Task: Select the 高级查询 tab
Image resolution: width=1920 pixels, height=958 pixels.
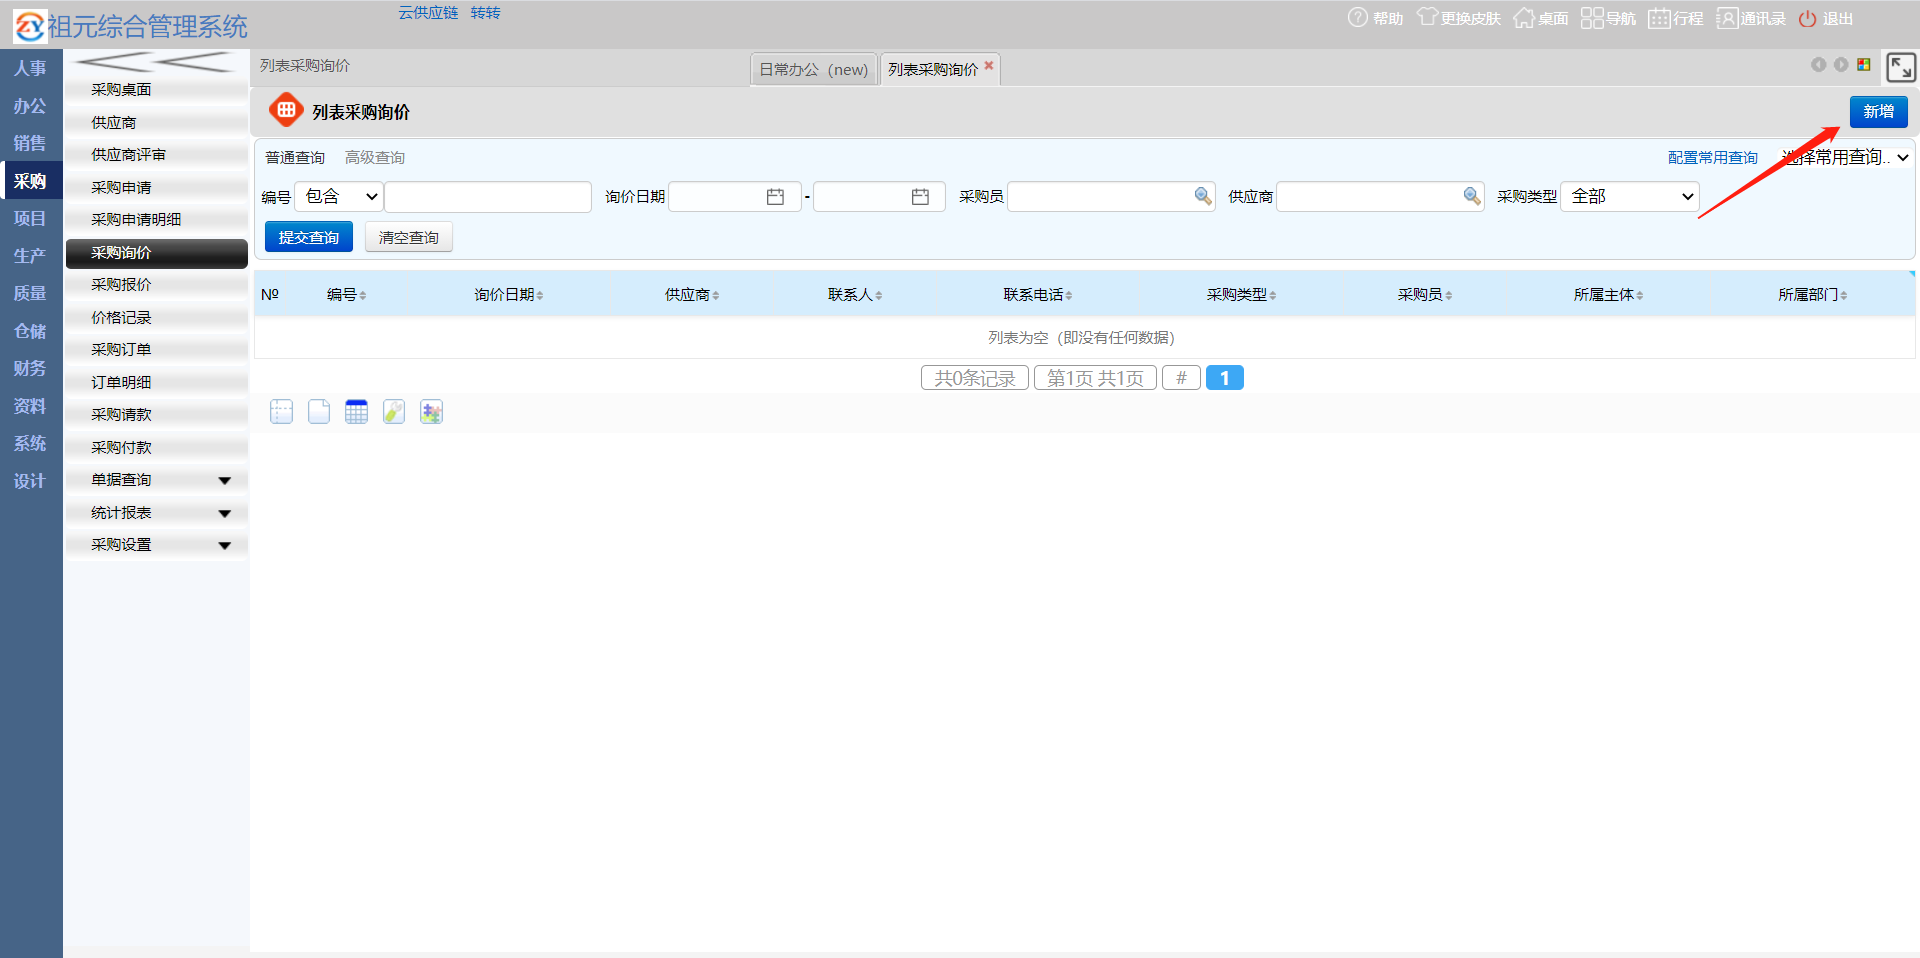Action: pos(375,158)
